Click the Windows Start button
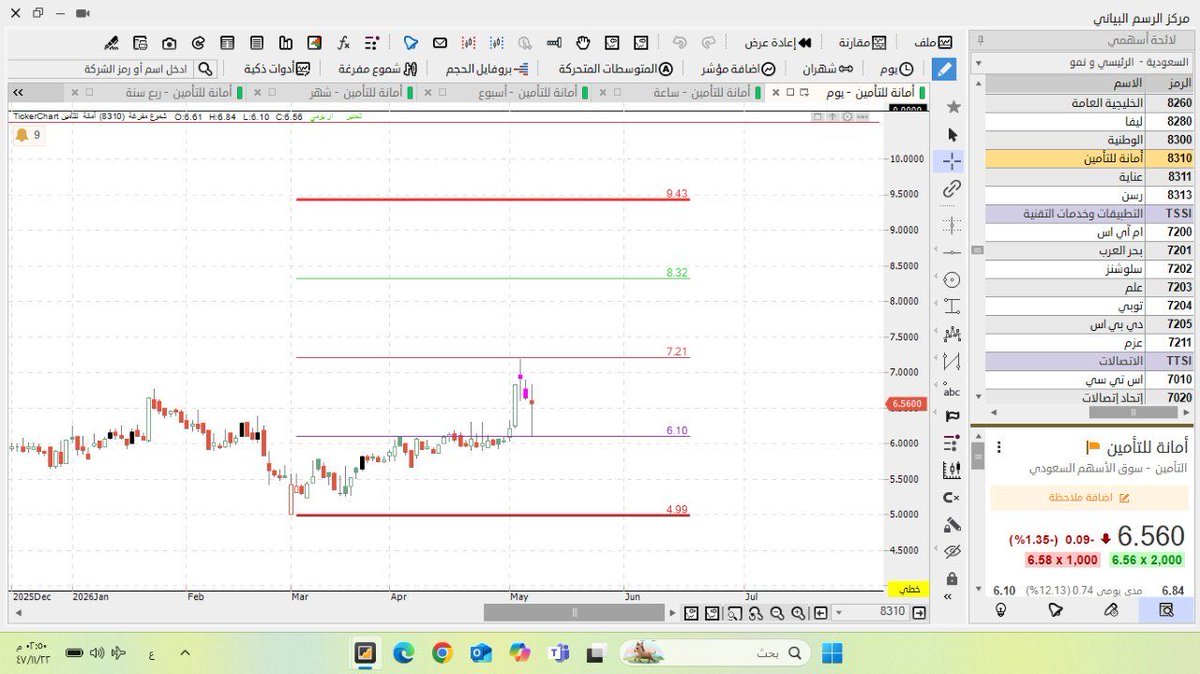The height and width of the screenshot is (674, 1200). click(832, 653)
